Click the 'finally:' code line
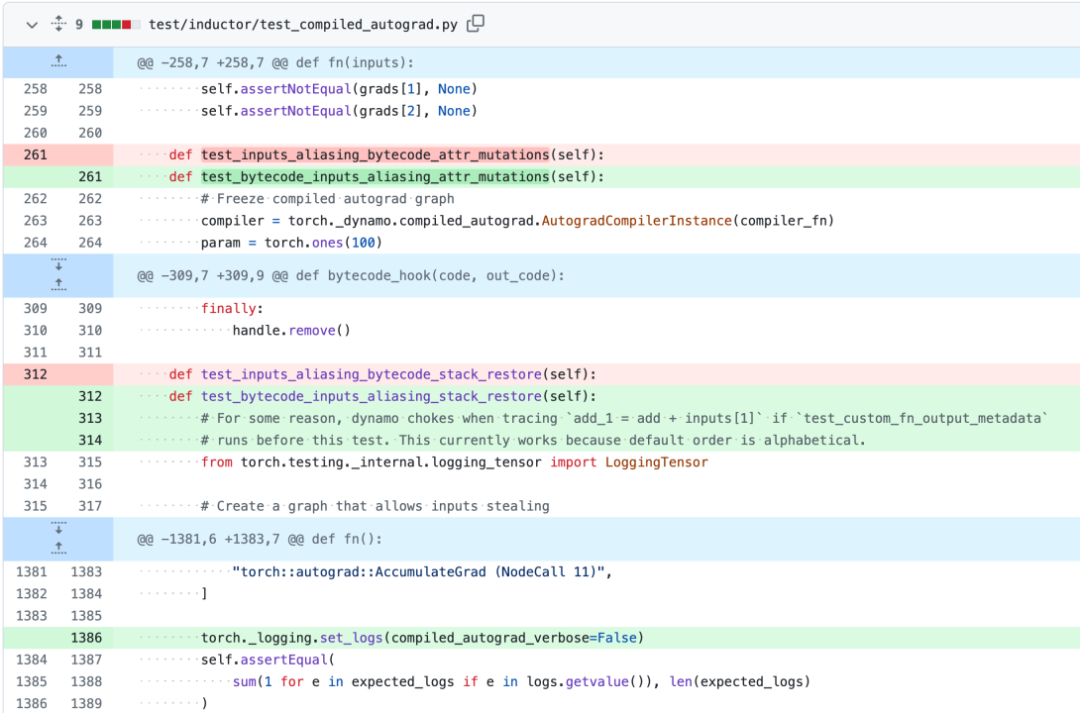The image size is (1080, 713). click(x=232, y=309)
